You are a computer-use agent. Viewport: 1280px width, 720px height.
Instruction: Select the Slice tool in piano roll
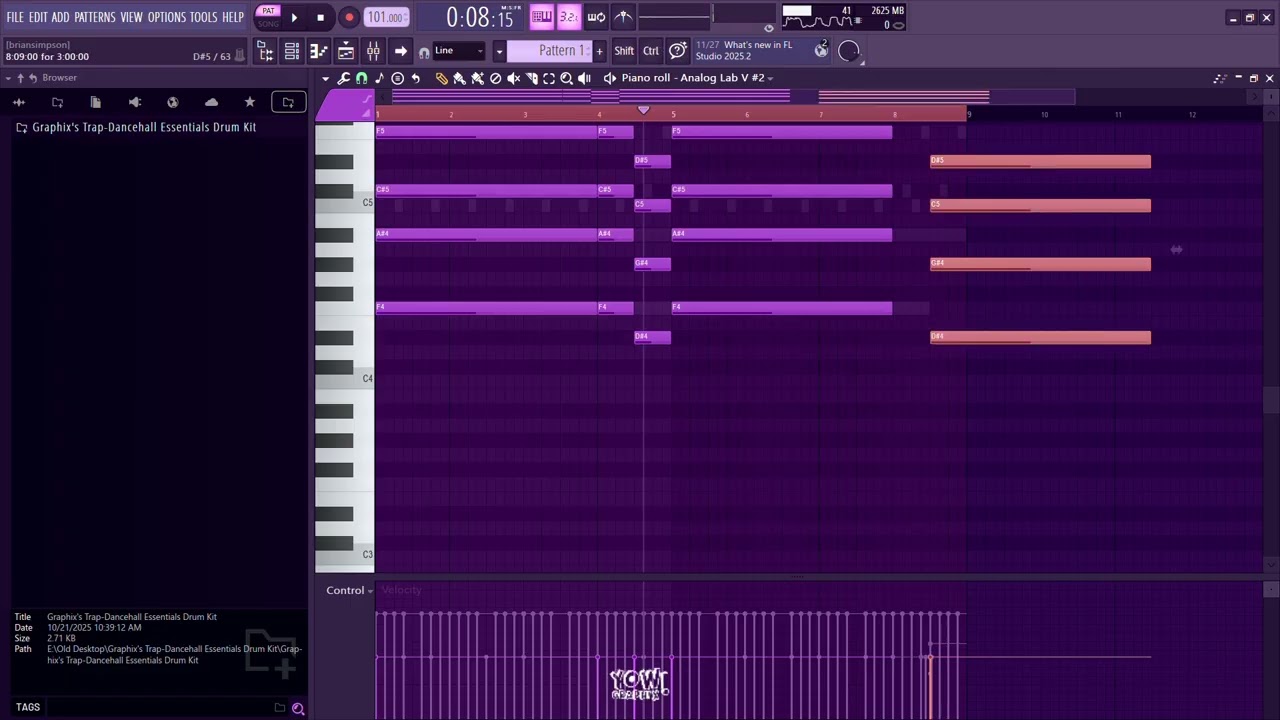click(531, 78)
